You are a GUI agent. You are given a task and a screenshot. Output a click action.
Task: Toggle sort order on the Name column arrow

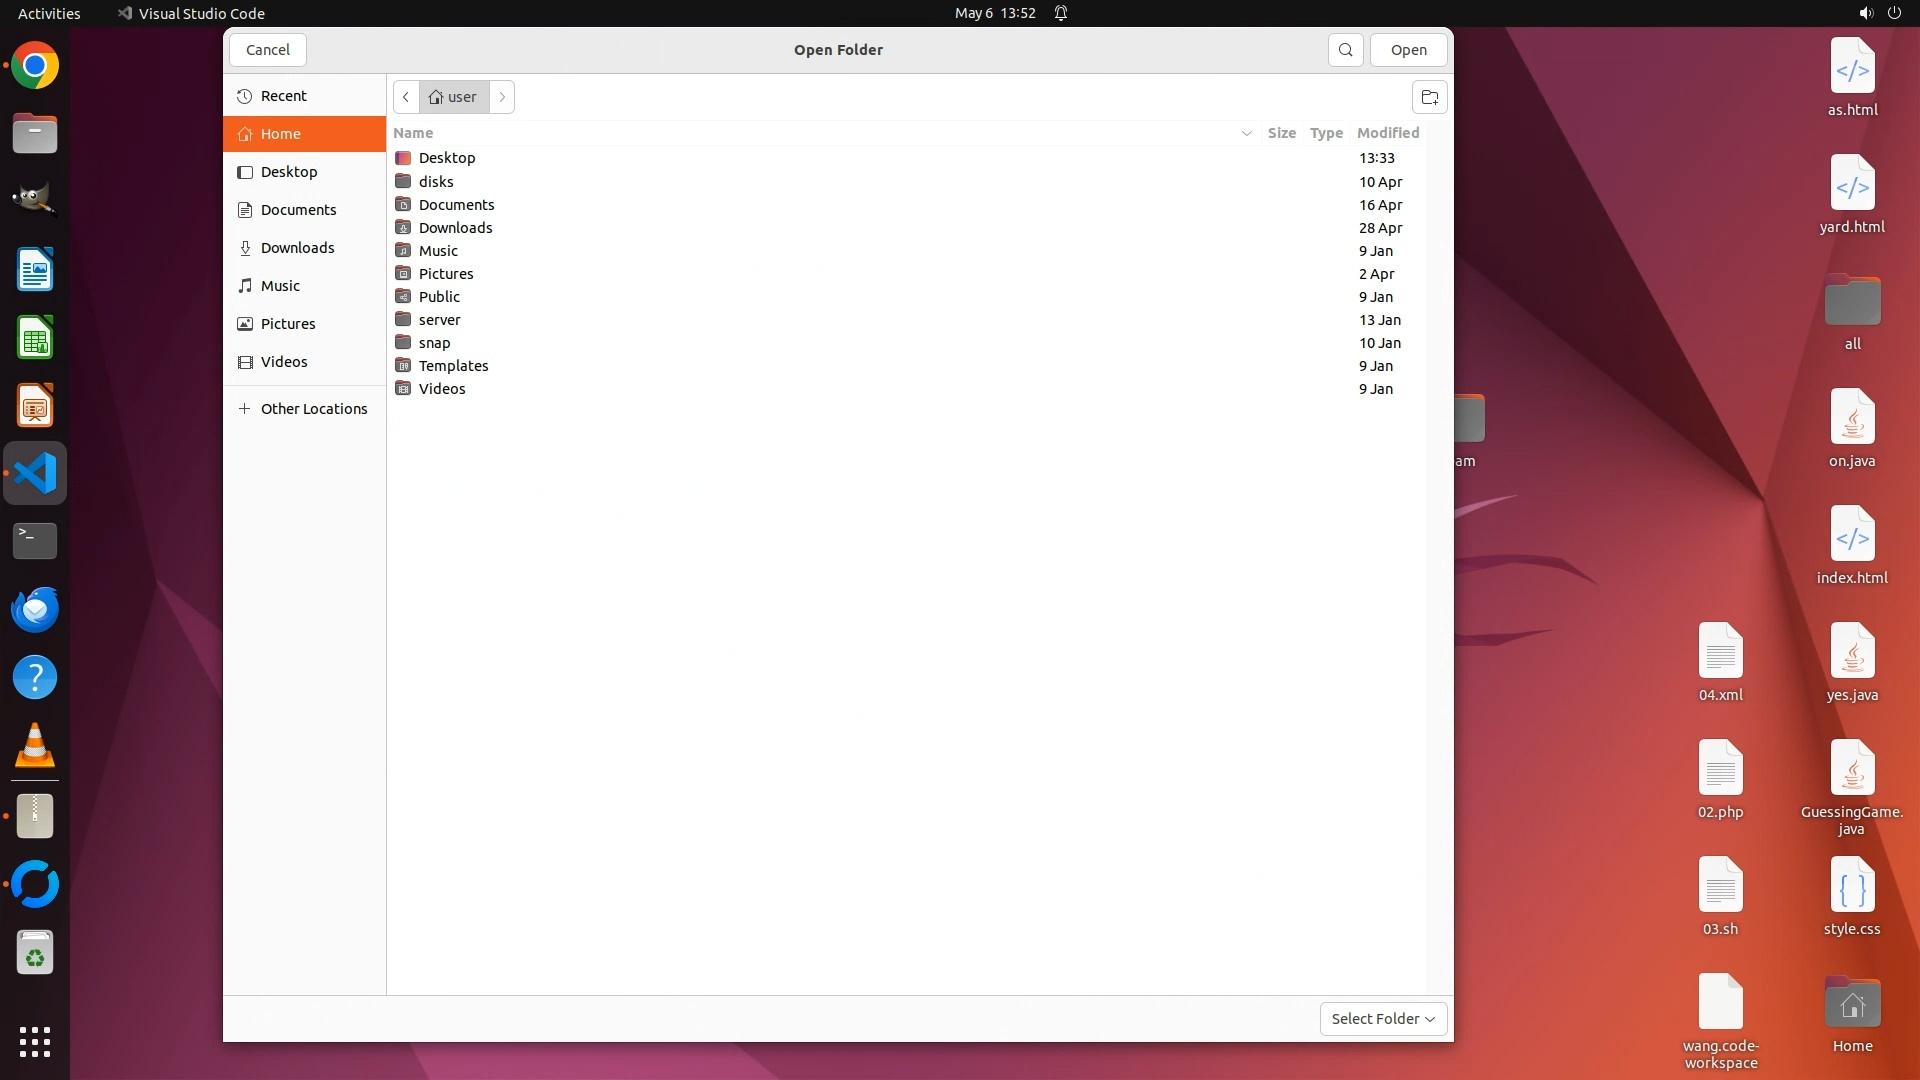[x=1246, y=133]
